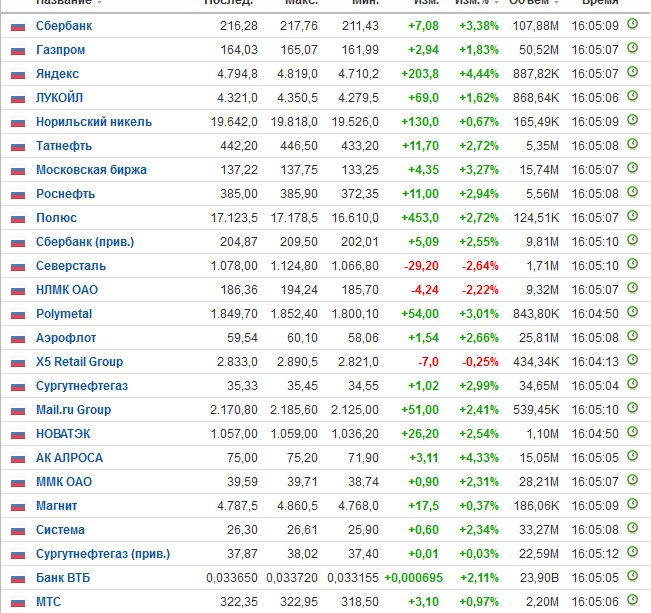
Task: Click the clock icon in Банк ВТБ row
Action: coord(632,576)
